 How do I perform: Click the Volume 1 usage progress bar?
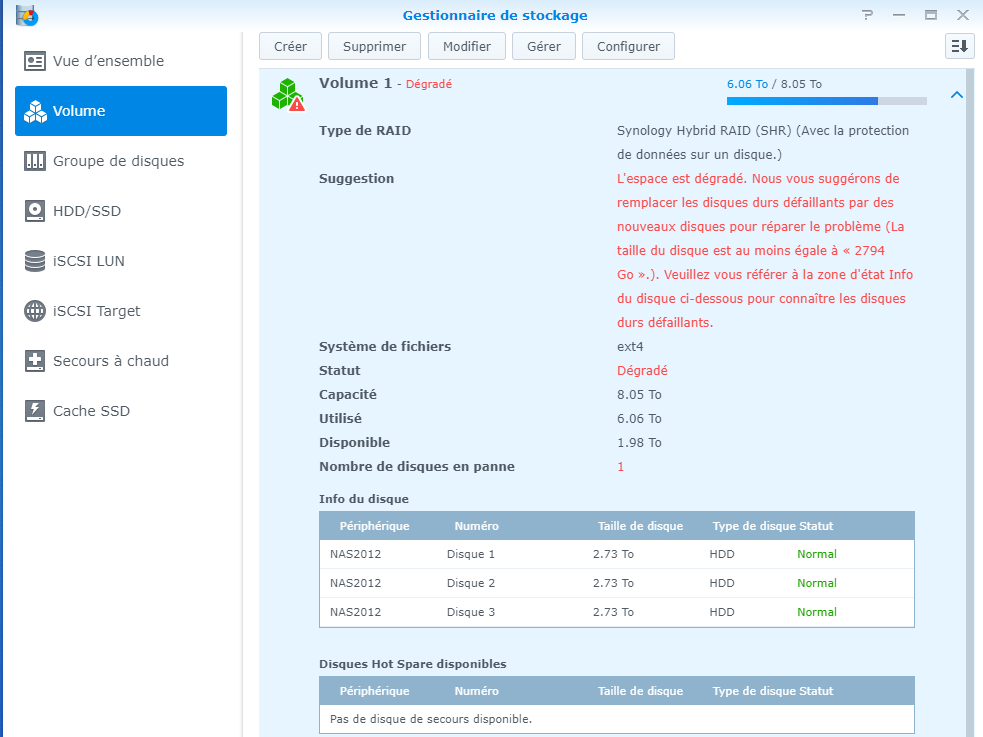click(x=826, y=101)
